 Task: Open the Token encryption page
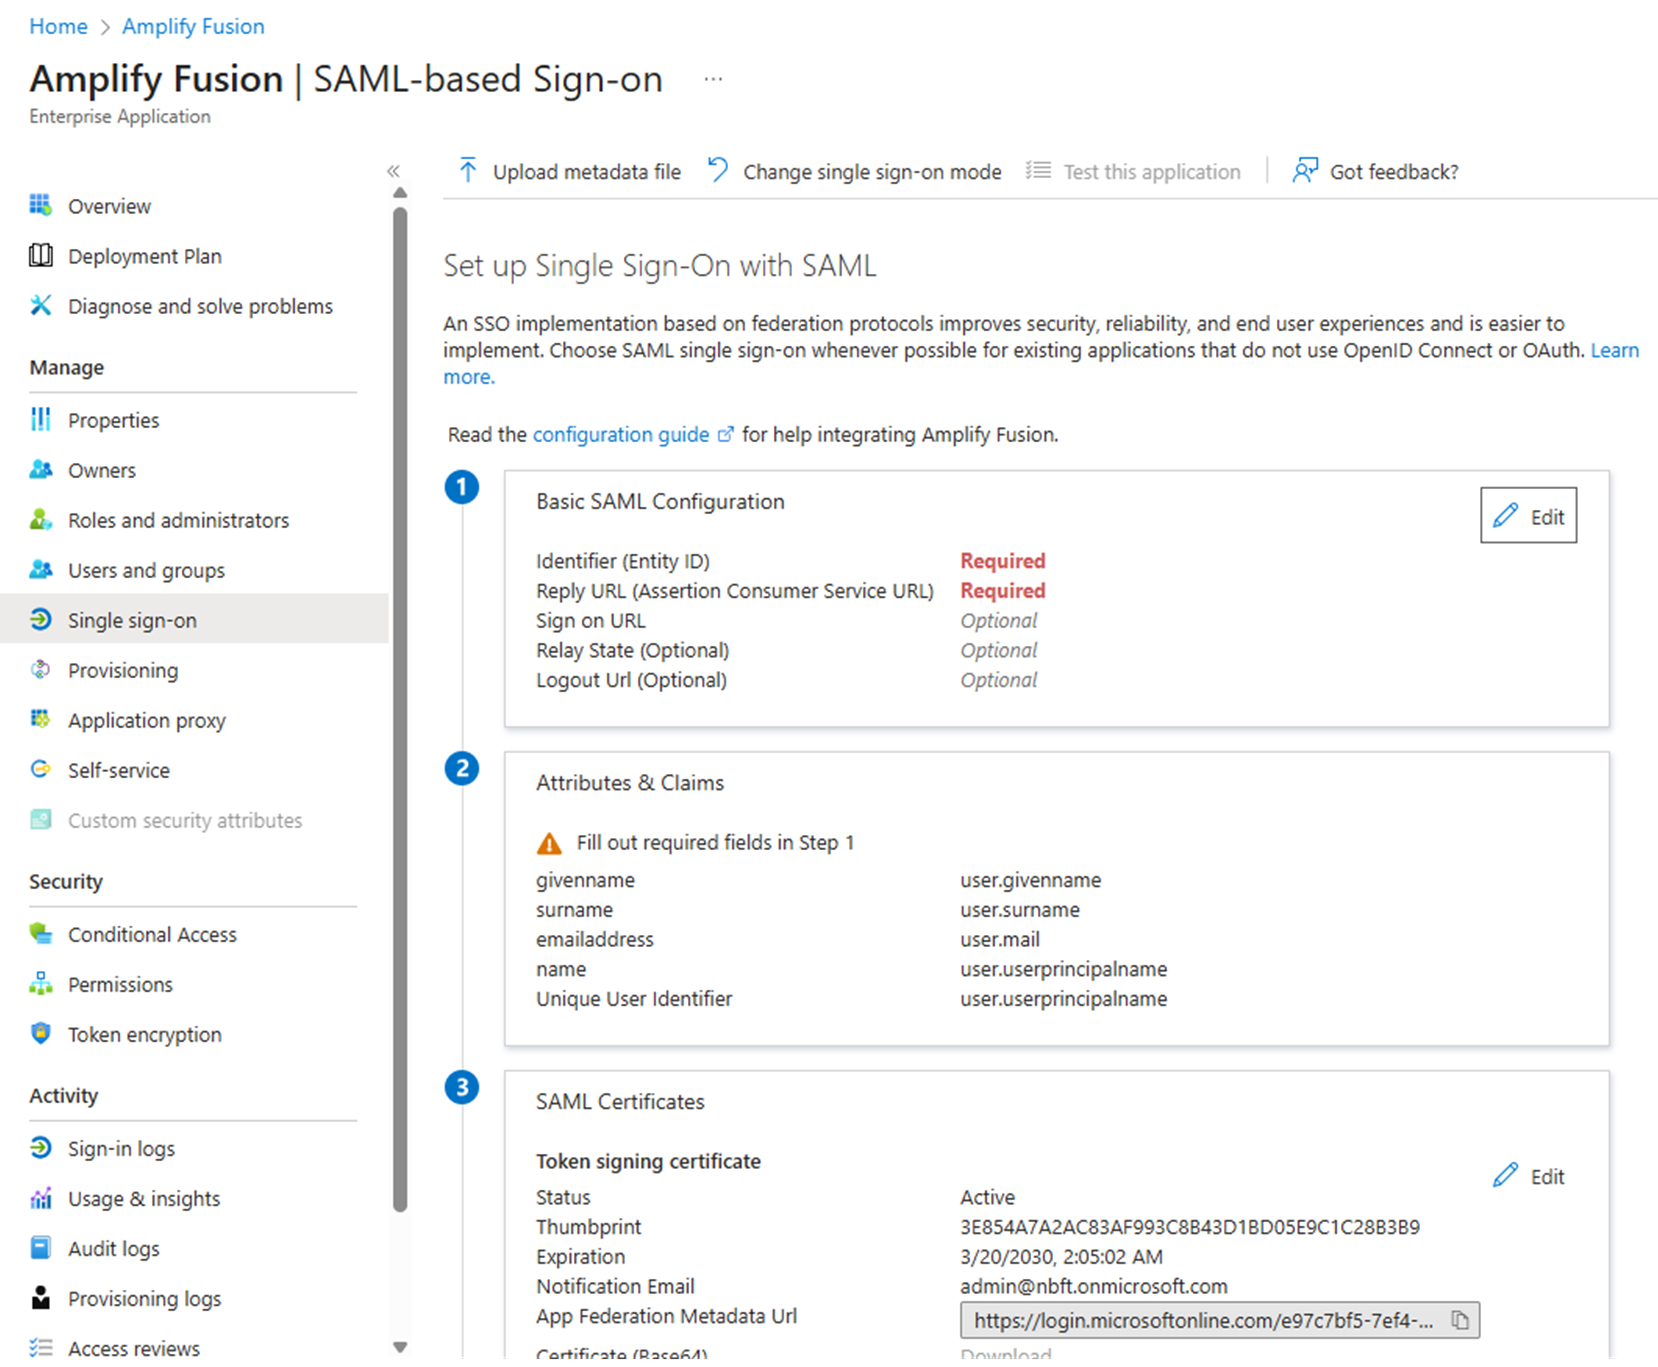(x=145, y=1034)
